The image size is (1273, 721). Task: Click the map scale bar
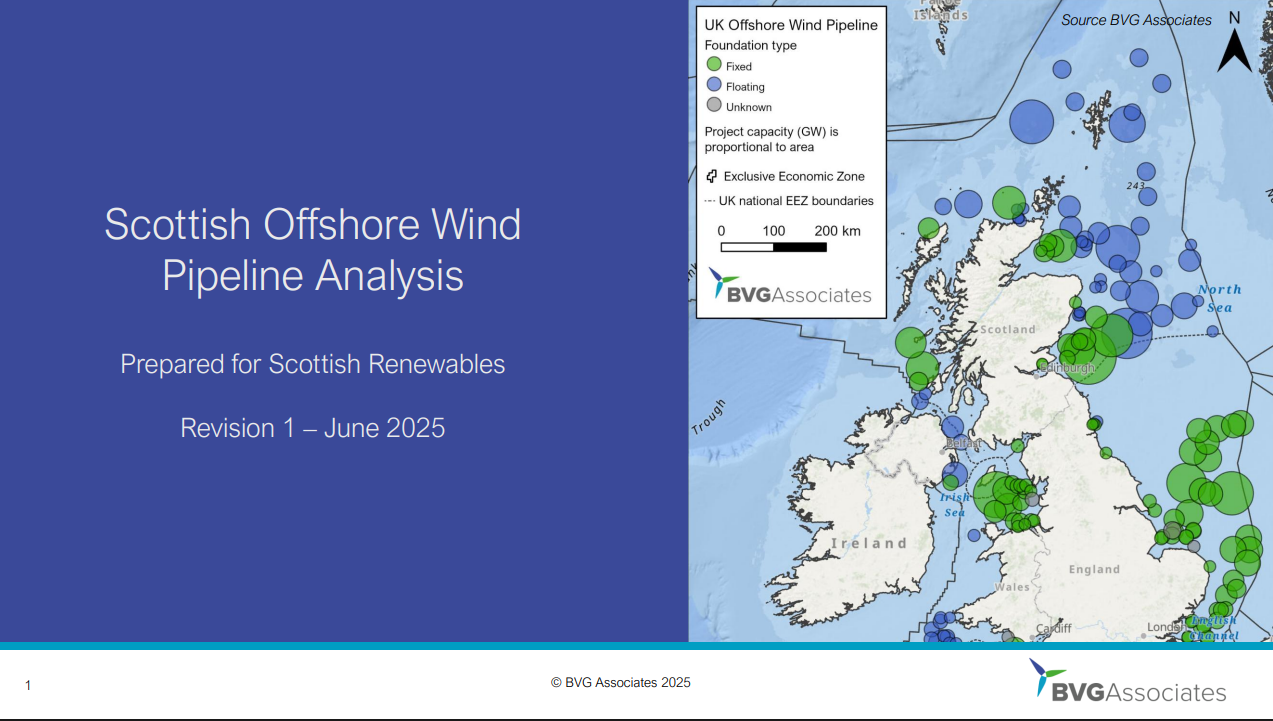click(x=774, y=247)
